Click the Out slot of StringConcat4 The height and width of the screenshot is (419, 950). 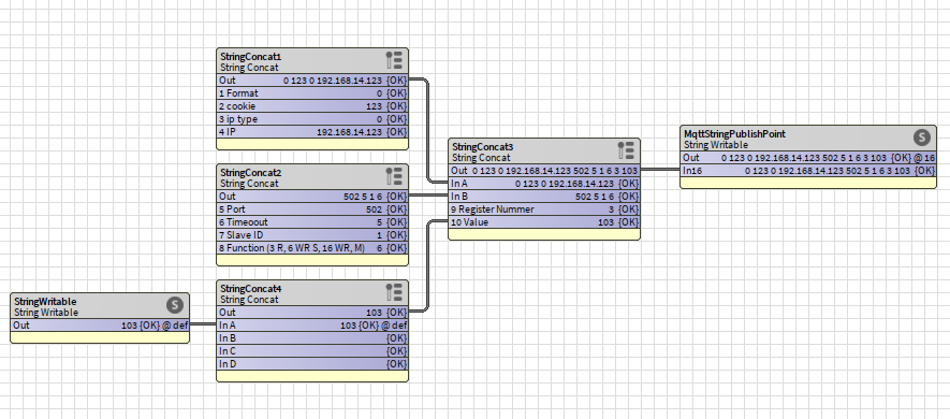tap(313, 312)
